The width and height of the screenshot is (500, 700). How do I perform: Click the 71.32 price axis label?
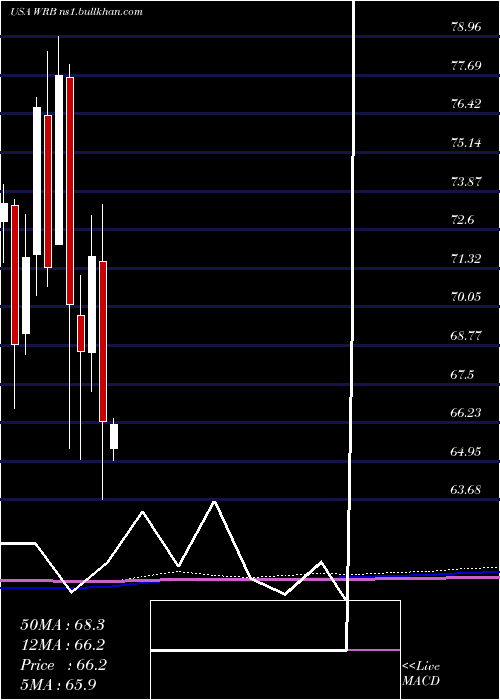pyautogui.click(x=467, y=258)
